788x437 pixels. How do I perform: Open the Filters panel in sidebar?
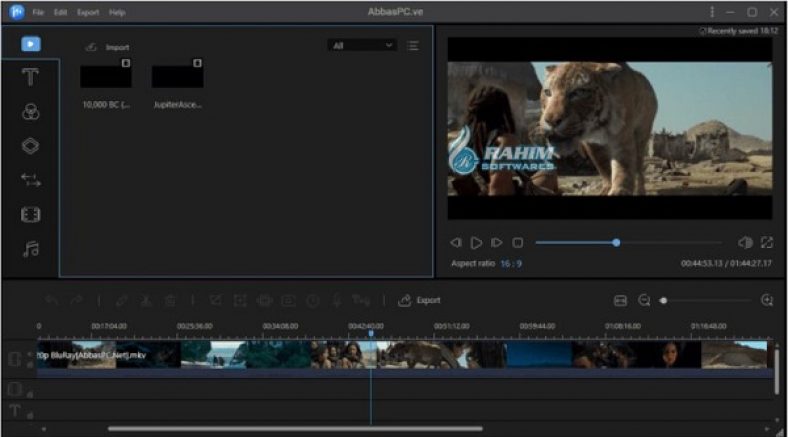[x=31, y=112]
